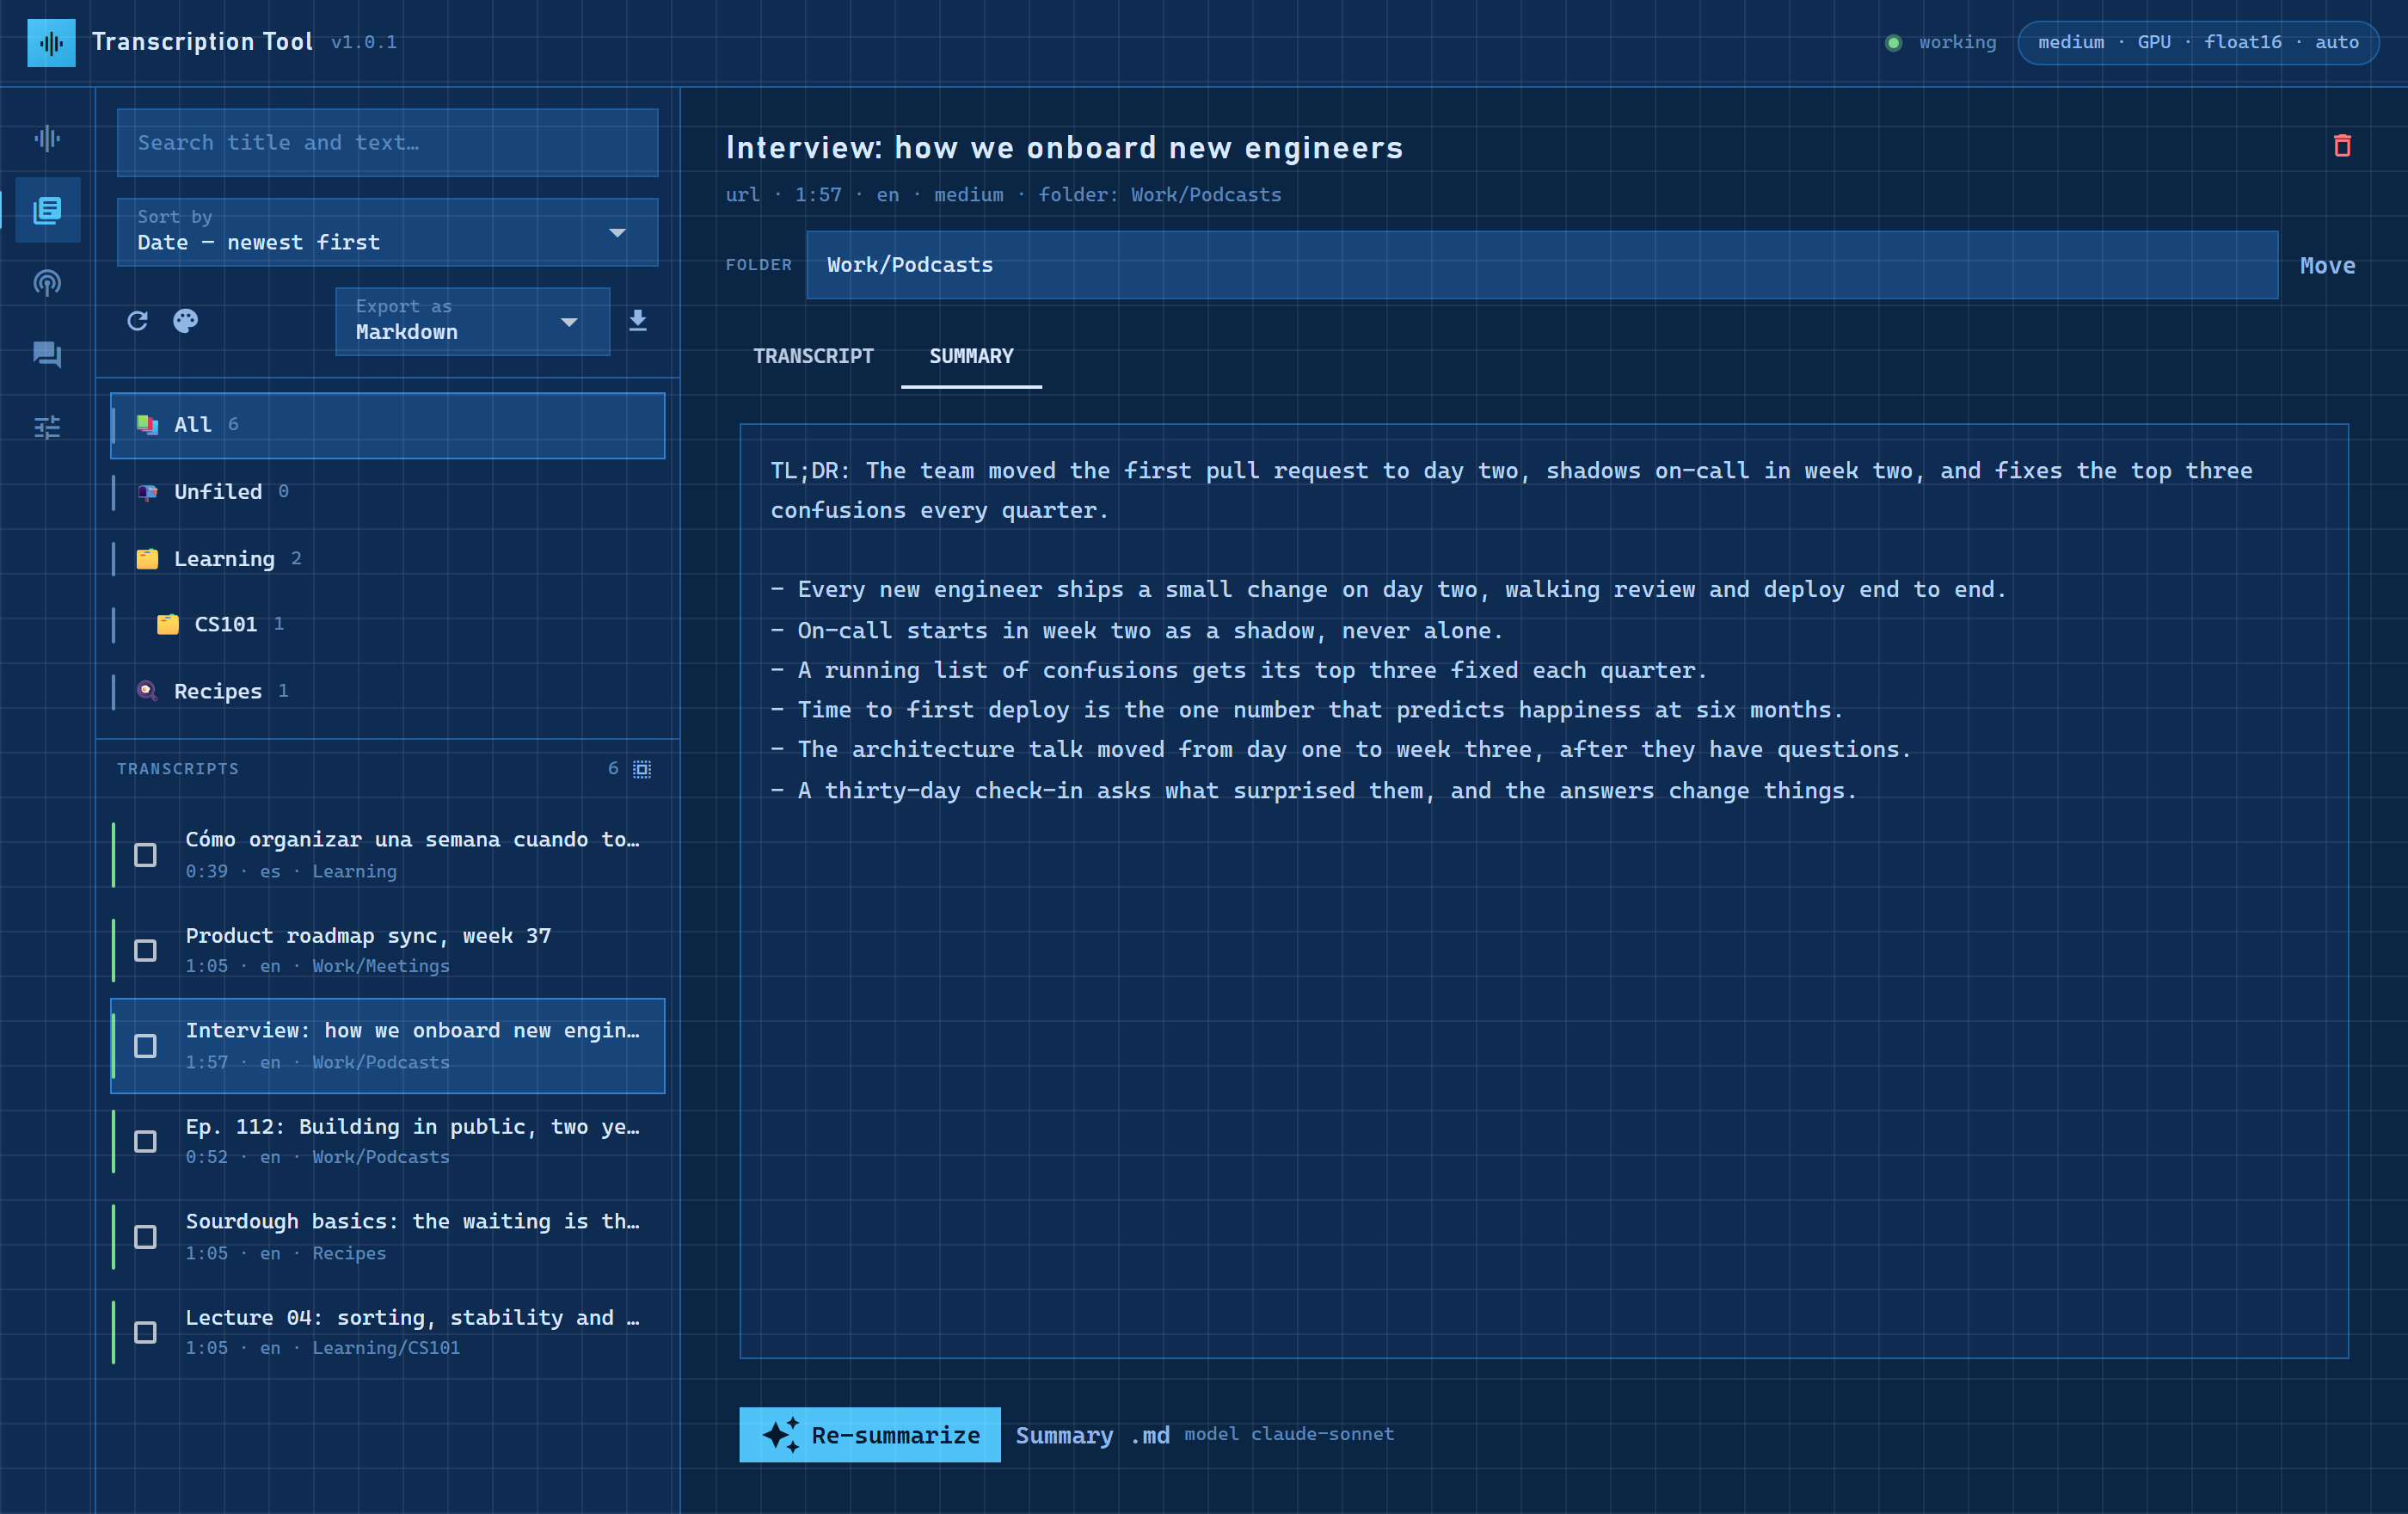Open the settings sliders sidebar icon
The width and height of the screenshot is (2408, 1514).
tap(47, 427)
